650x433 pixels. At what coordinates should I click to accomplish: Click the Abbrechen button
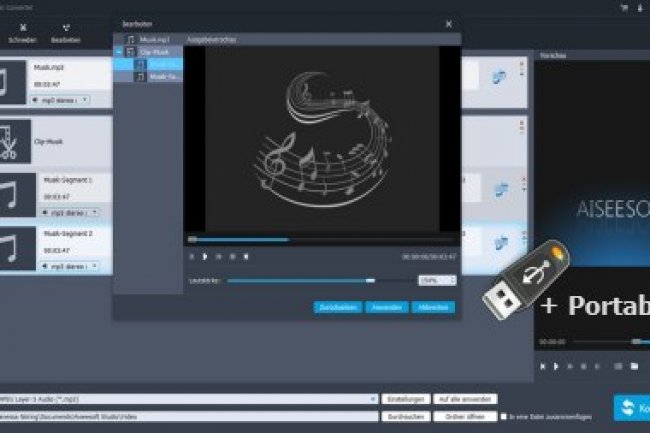click(433, 307)
